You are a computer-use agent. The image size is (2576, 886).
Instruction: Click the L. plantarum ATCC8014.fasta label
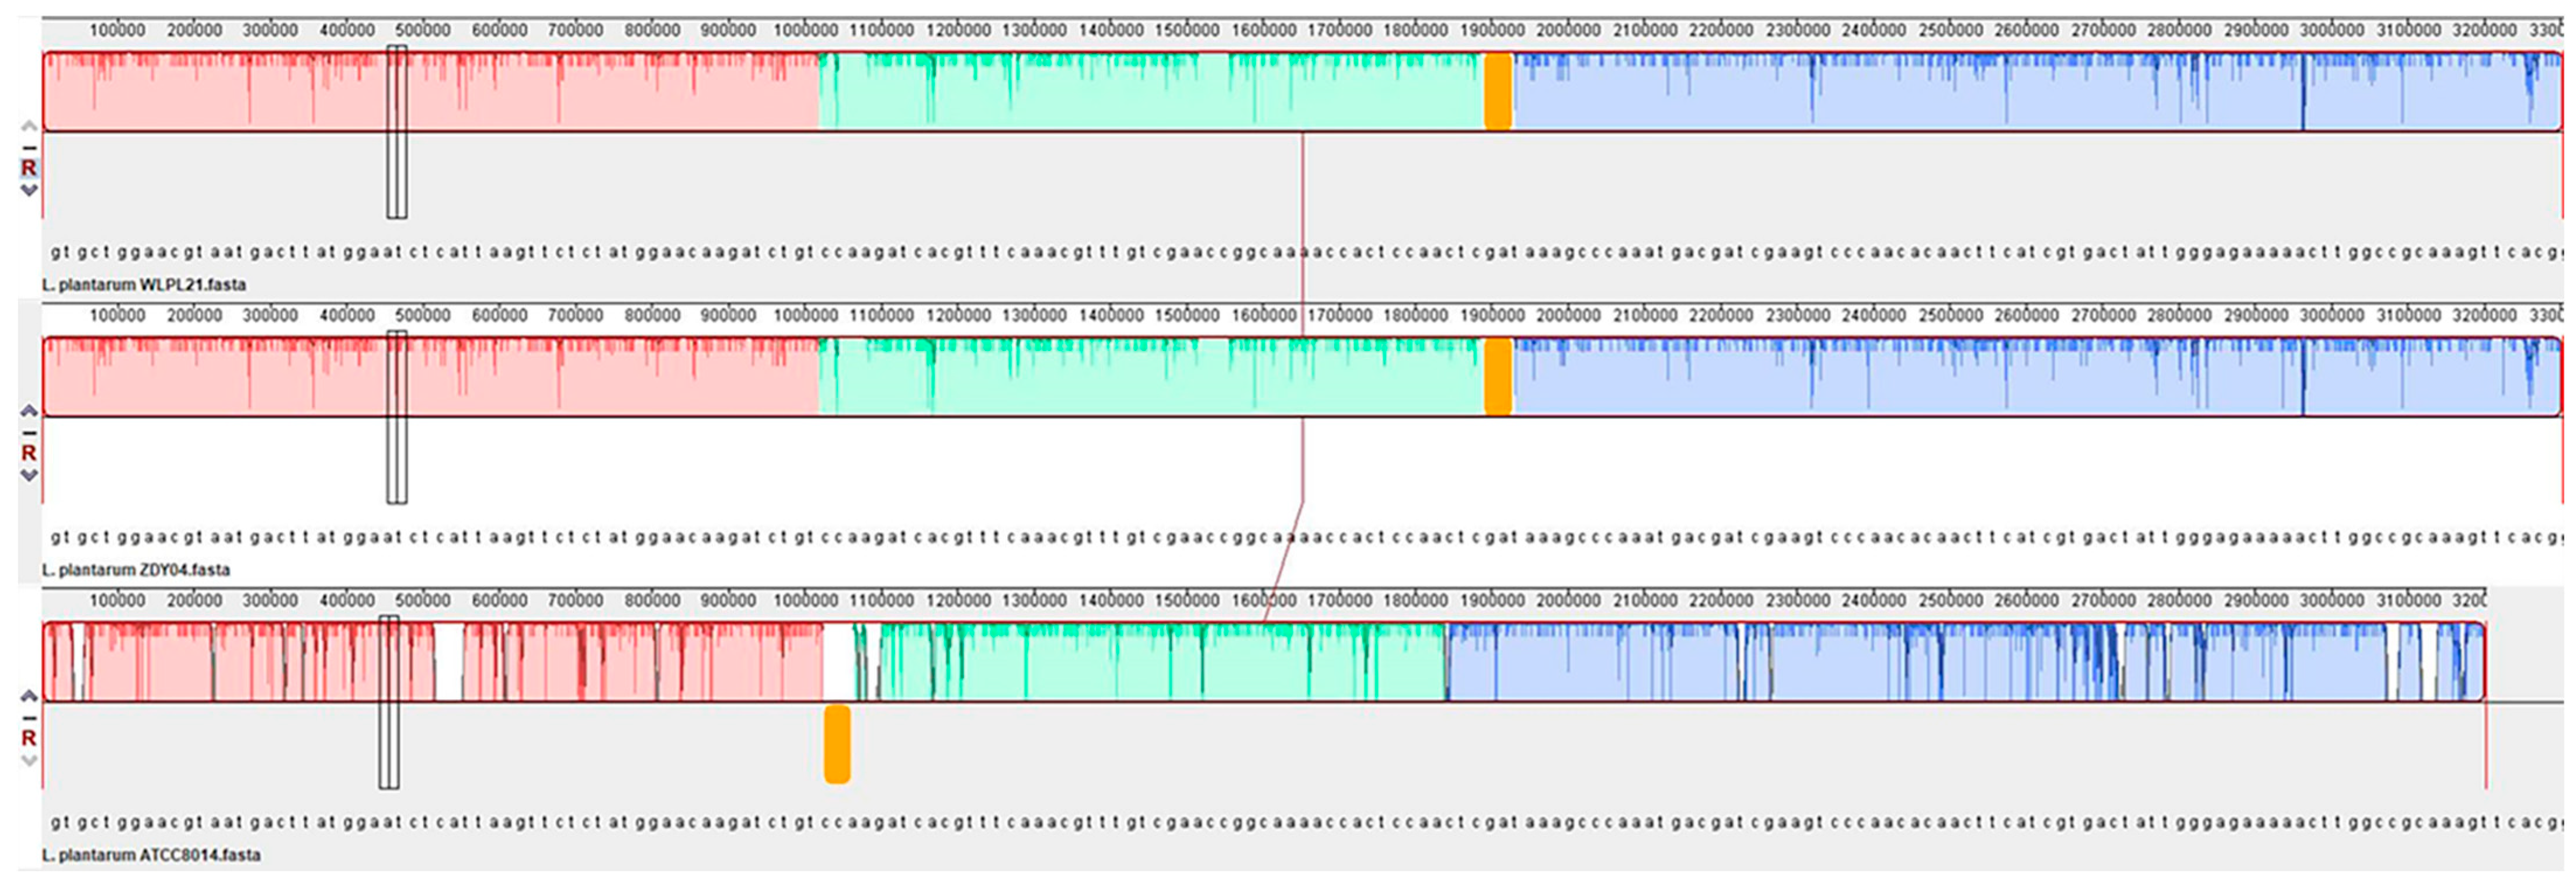click(151, 855)
